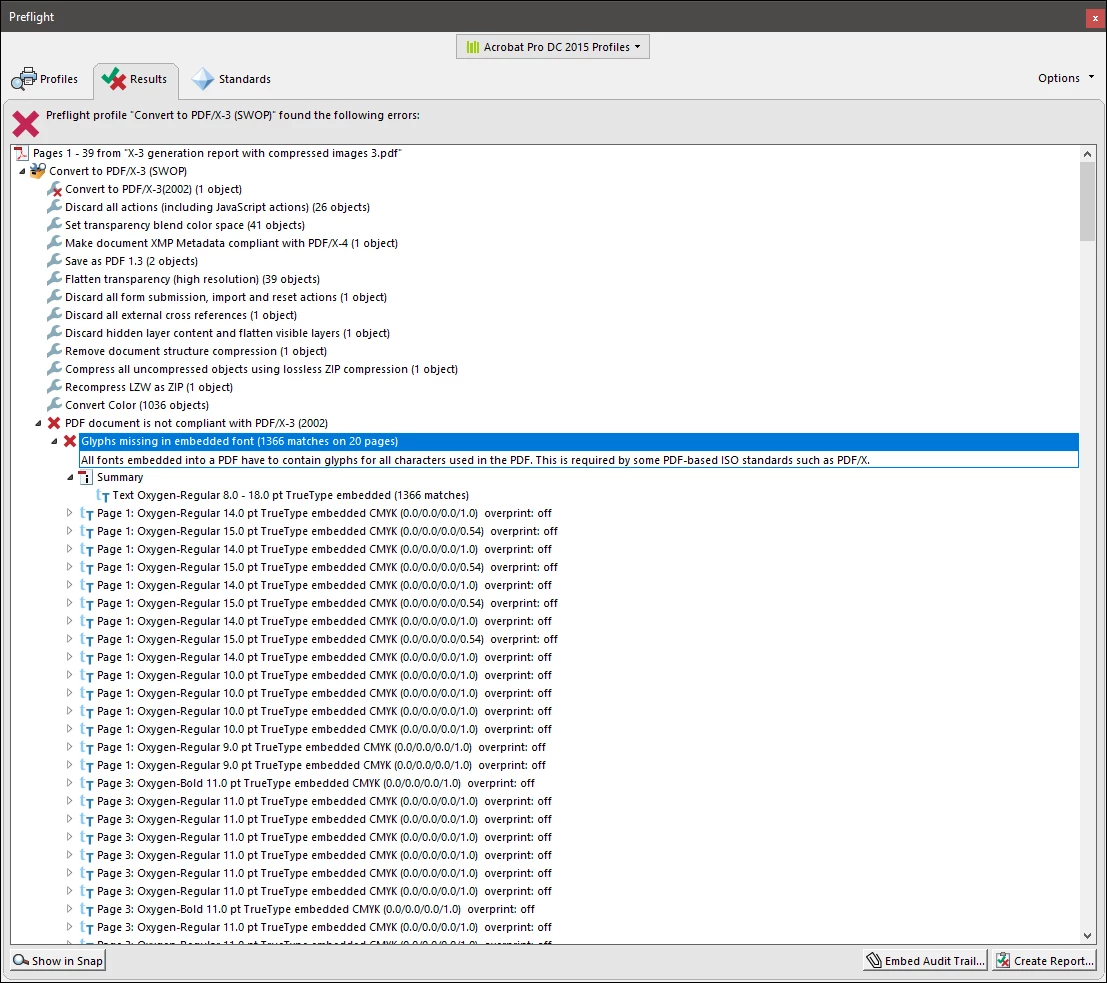Image resolution: width=1107 pixels, height=983 pixels.
Task: Open the Acrobat Pro DC 2015 Profiles dropdown
Action: pos(553,47)
